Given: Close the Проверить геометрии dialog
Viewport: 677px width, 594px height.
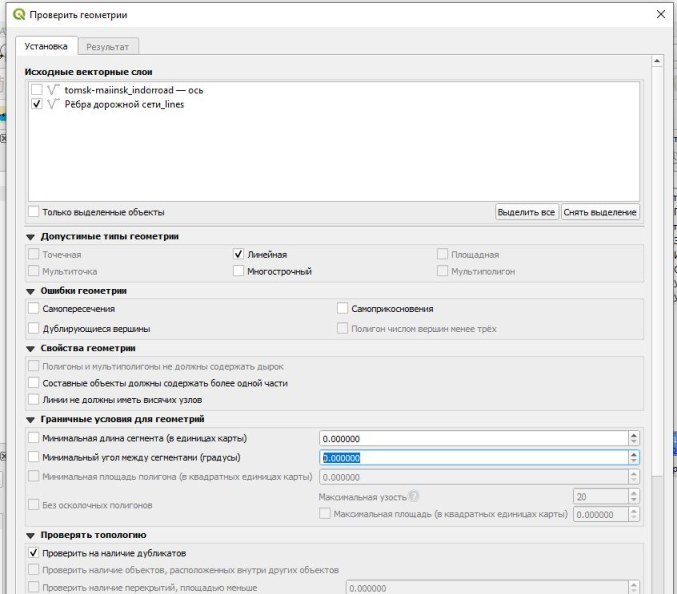Looking at the screenshot, I should (661, 14).
